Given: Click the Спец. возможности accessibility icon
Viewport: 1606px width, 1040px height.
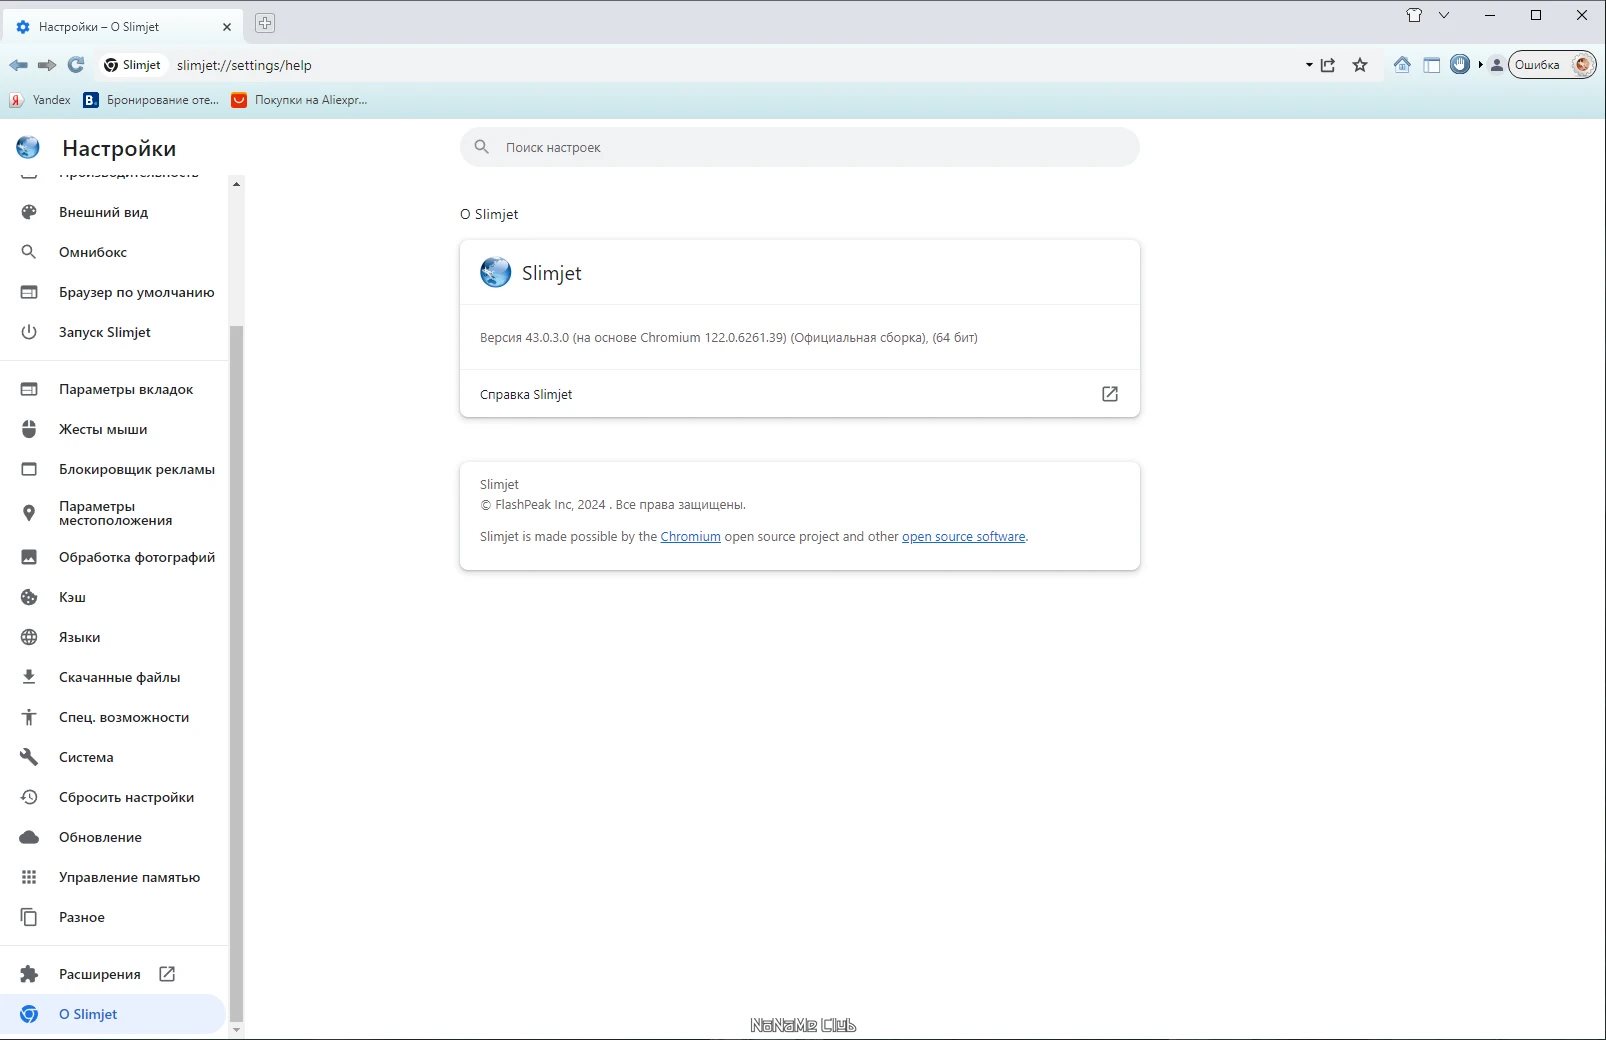Looking at the screenshot, I should pyautogui.click(x=29, y=717).
